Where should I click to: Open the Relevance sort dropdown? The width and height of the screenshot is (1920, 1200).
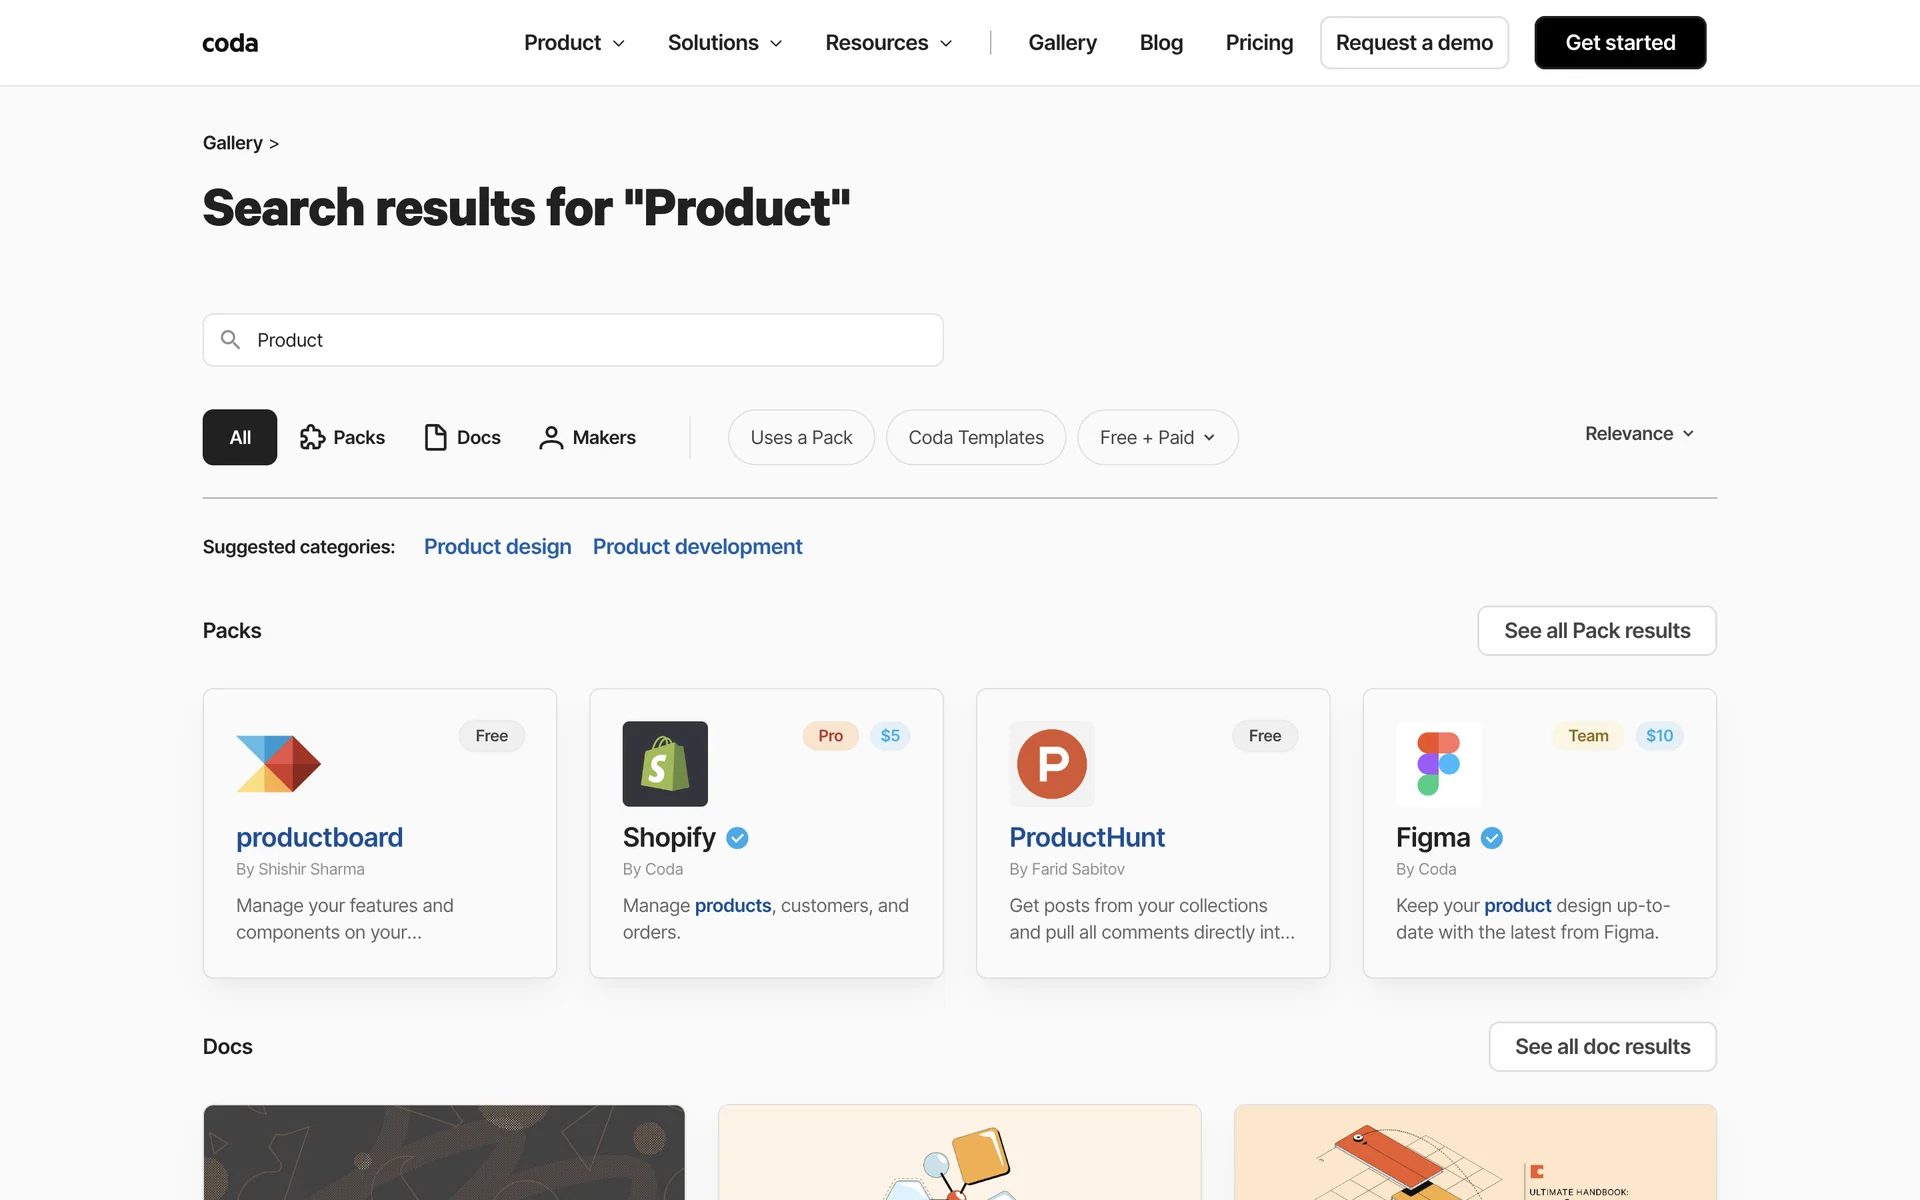(1639, 433)
